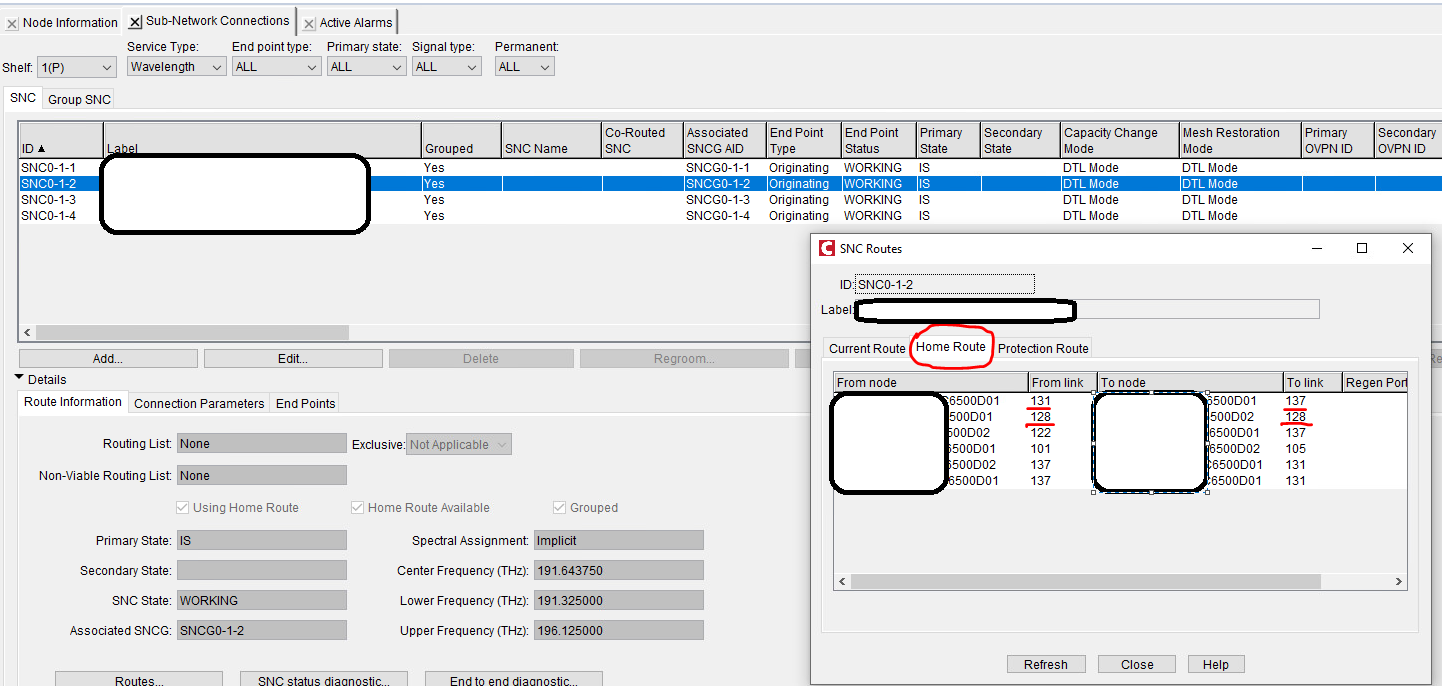
Task: Collapse the Details section triangle
Action: point(19,378)
